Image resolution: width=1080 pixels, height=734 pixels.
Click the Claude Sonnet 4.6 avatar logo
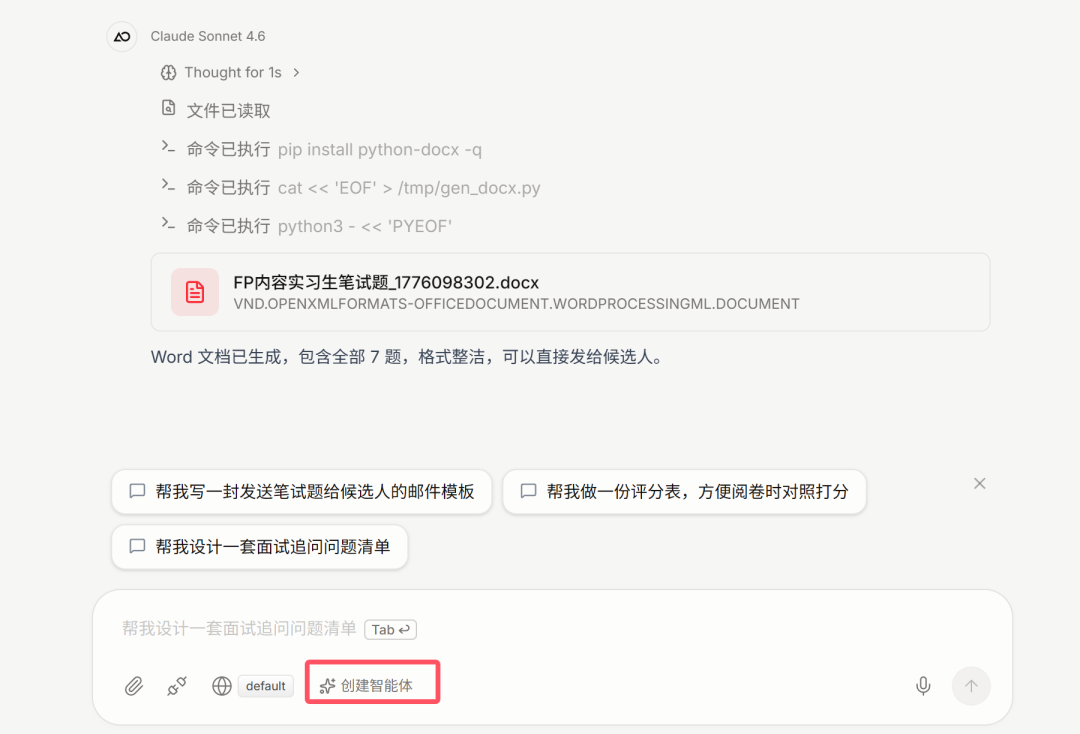point(122,36)
